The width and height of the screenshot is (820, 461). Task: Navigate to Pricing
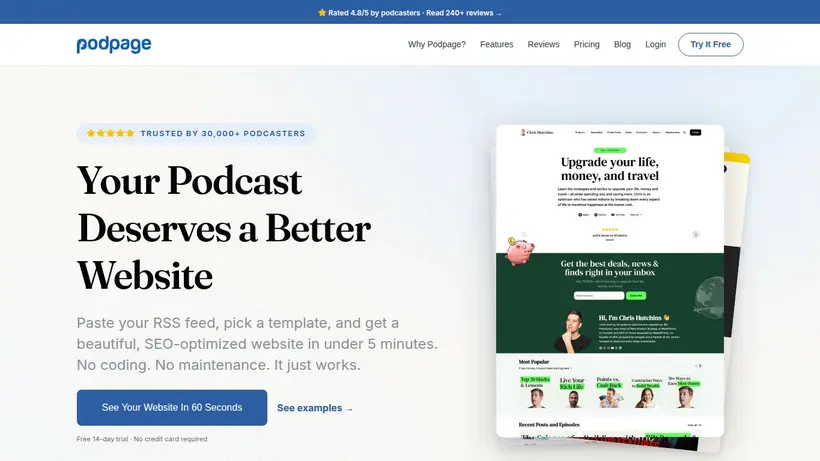(586, 44)
